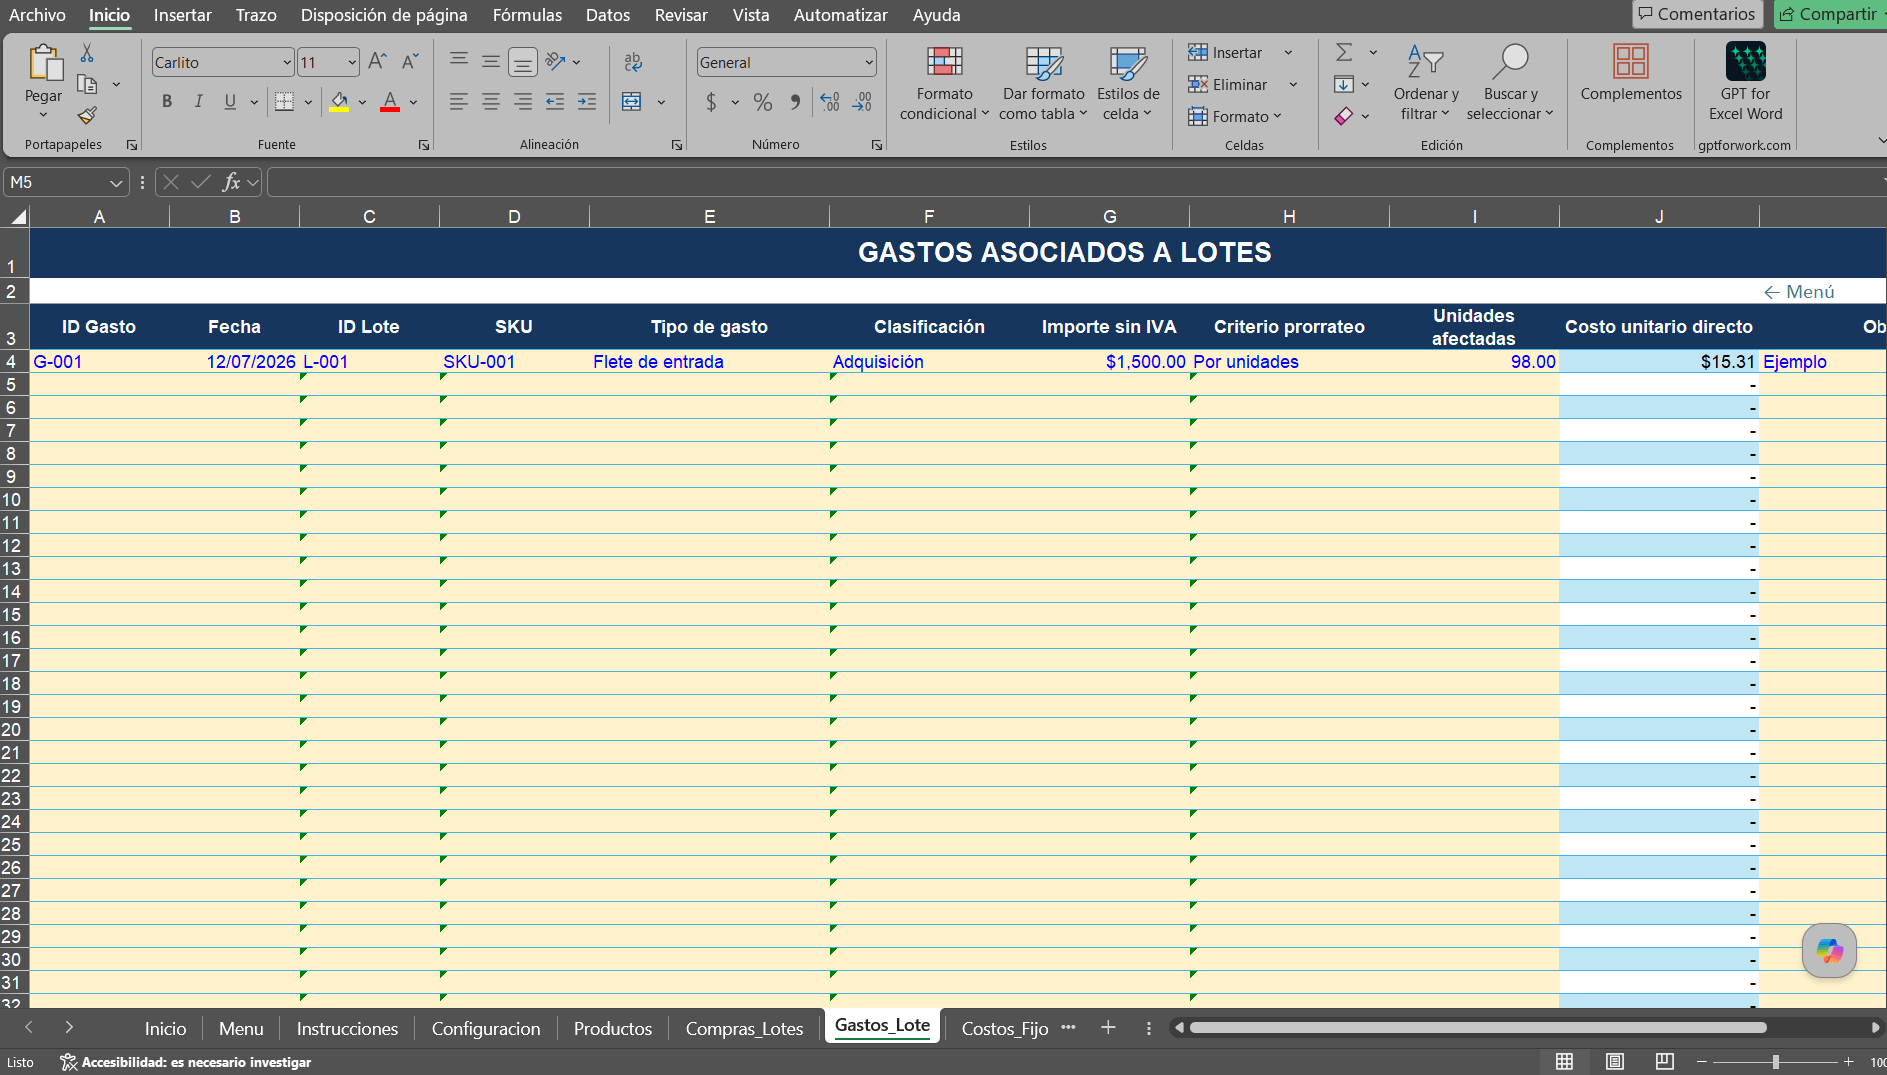Decrease font size with small A icon
The image size is (1887, 1075).
tap(410, 62)
